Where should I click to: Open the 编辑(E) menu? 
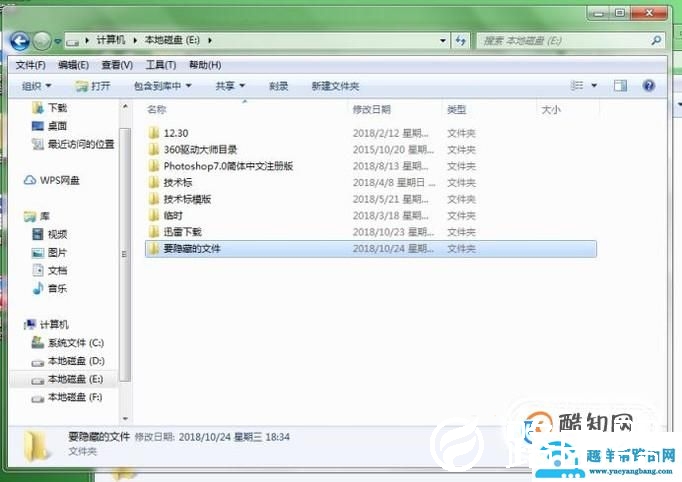coord(73,65)
